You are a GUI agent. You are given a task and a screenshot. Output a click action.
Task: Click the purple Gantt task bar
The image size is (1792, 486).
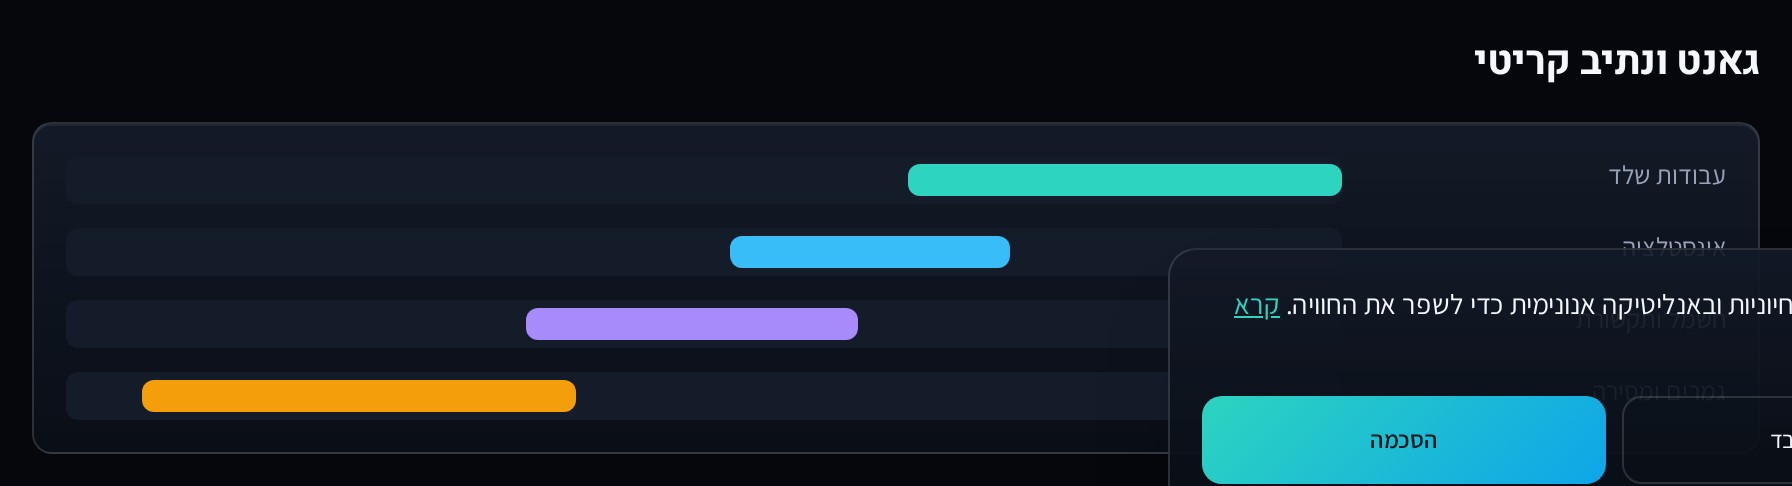[x=692, y=324]
